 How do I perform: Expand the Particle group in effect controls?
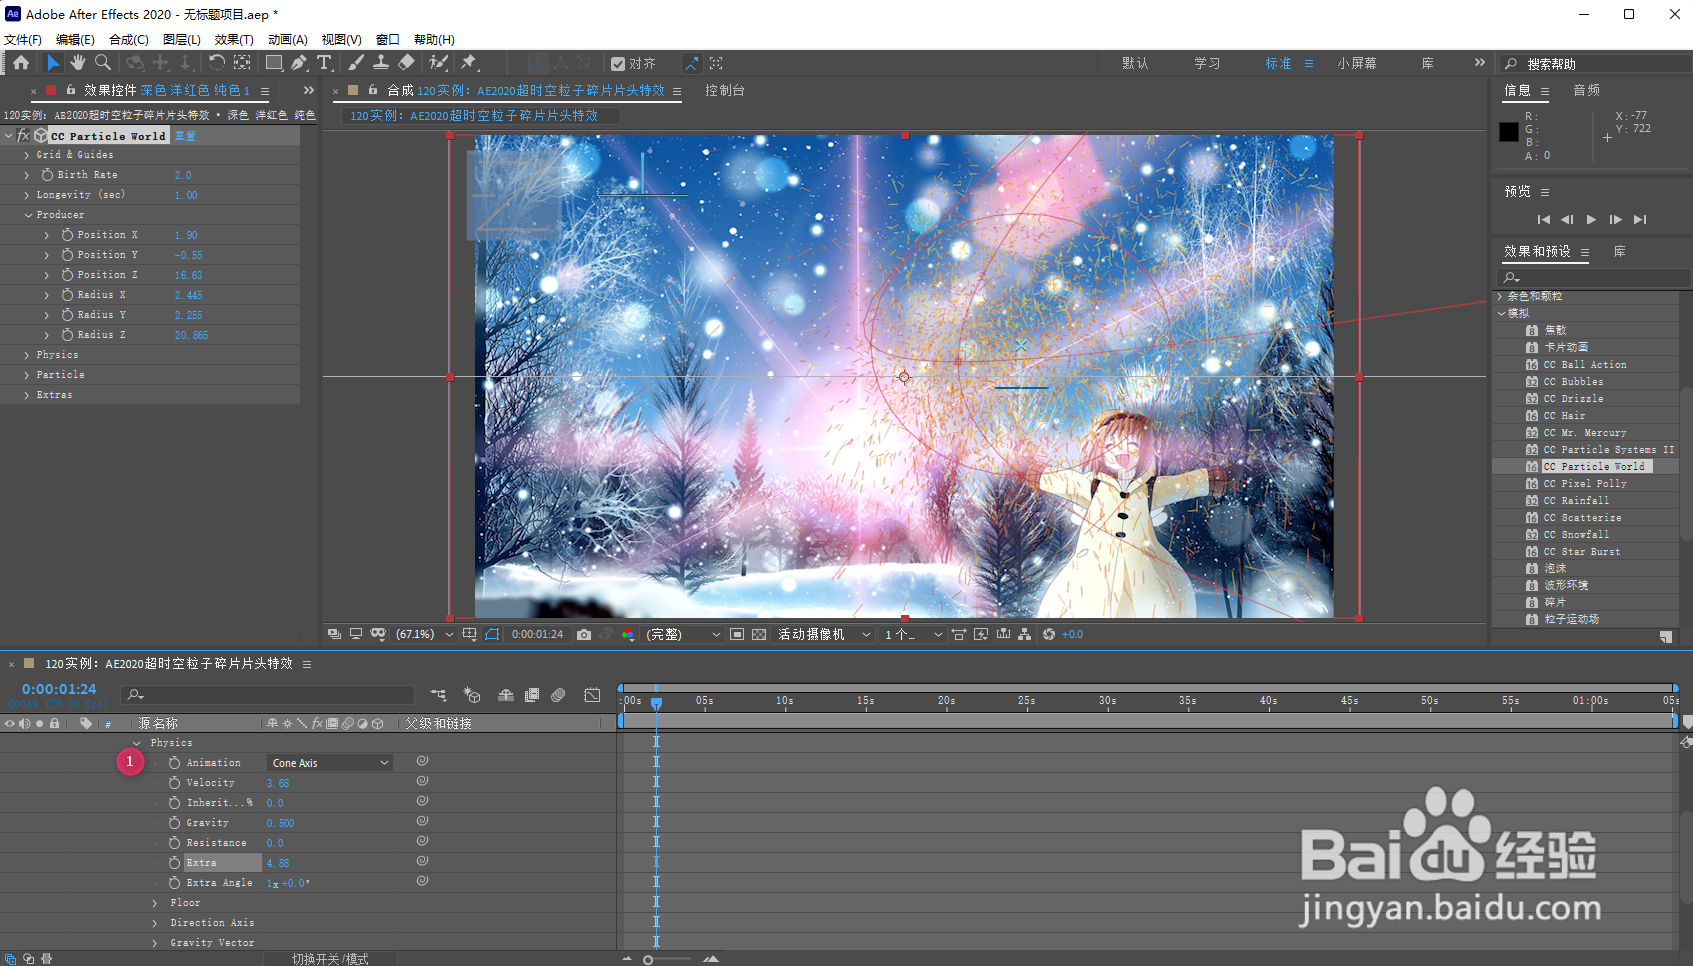coord(27,375)
